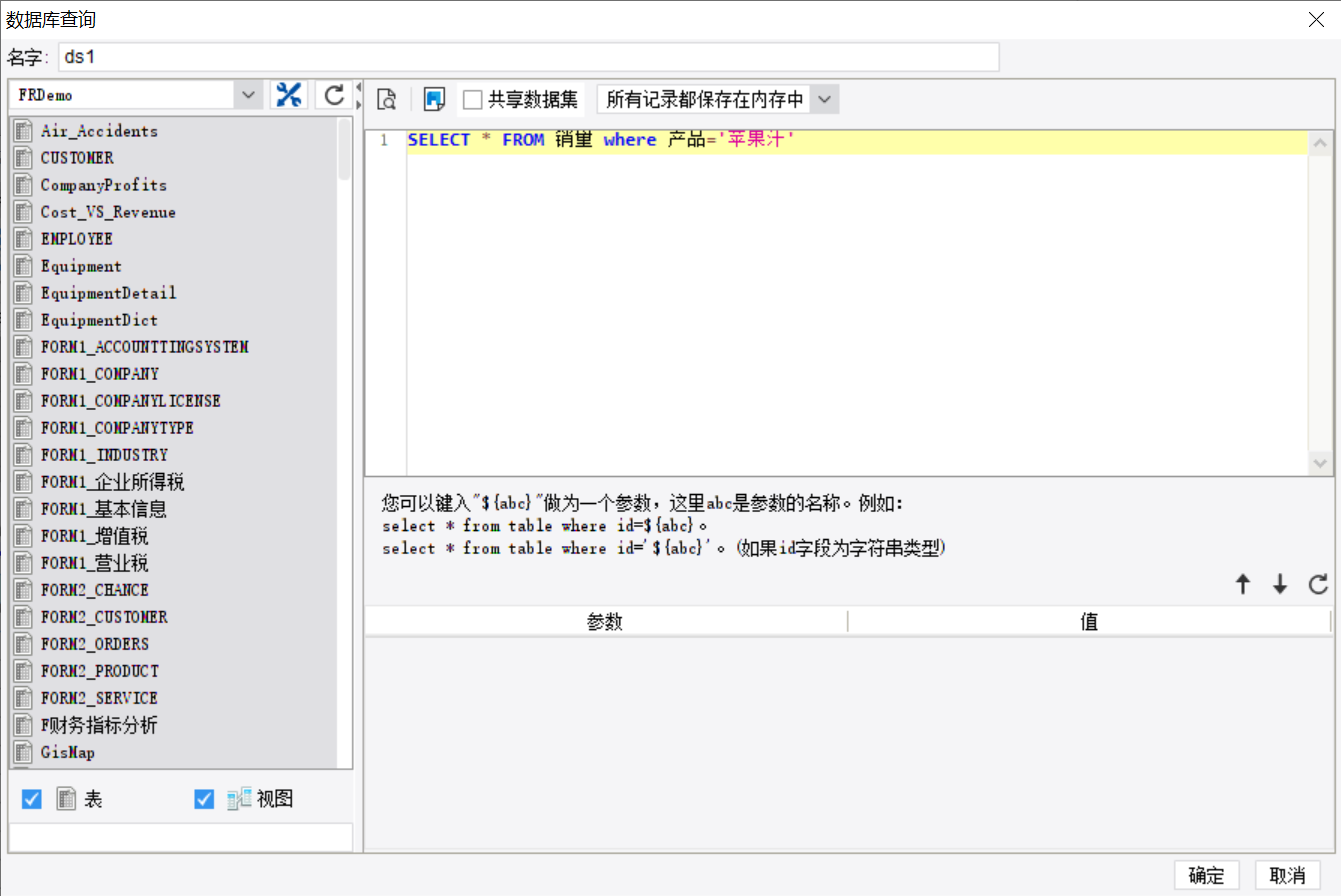Click the SQL editor scroll down arrow
The width and height of the screenshot is (1341, 896).
click(x=1320, y=464)
